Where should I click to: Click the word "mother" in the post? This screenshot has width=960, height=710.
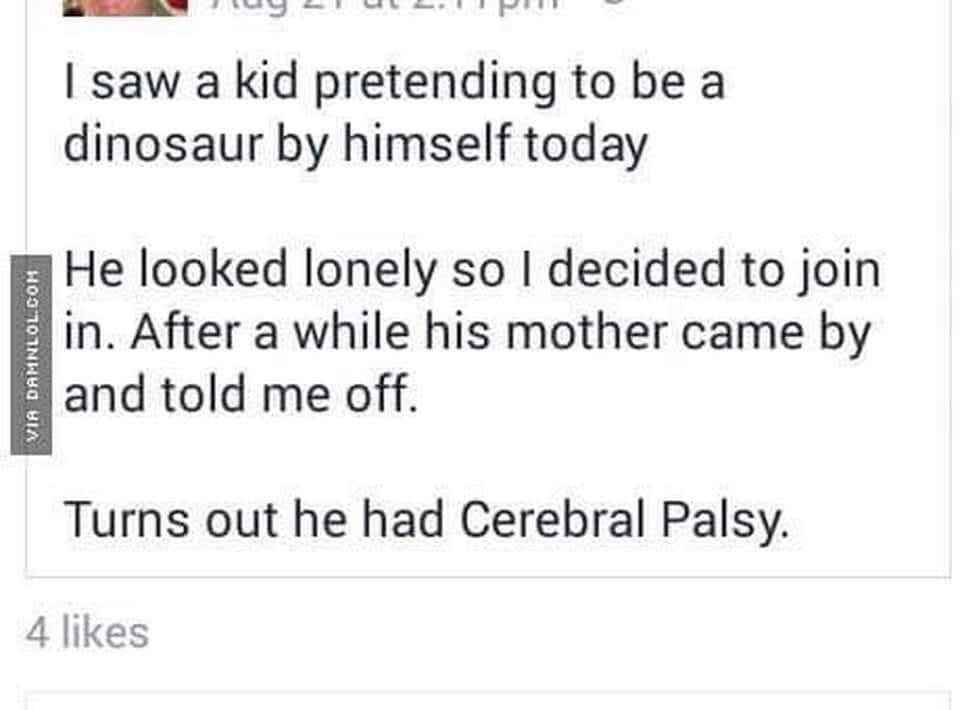(x=587, y=333)
